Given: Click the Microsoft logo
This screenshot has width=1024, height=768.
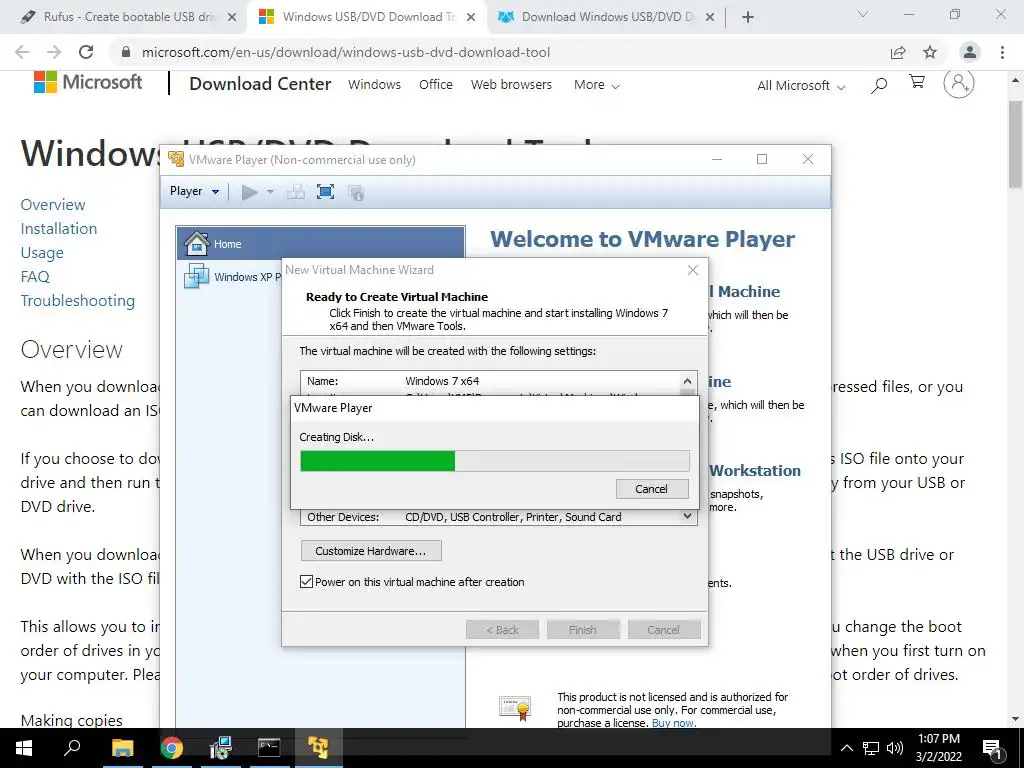Looking at the screenshot, I should (88, 82).
